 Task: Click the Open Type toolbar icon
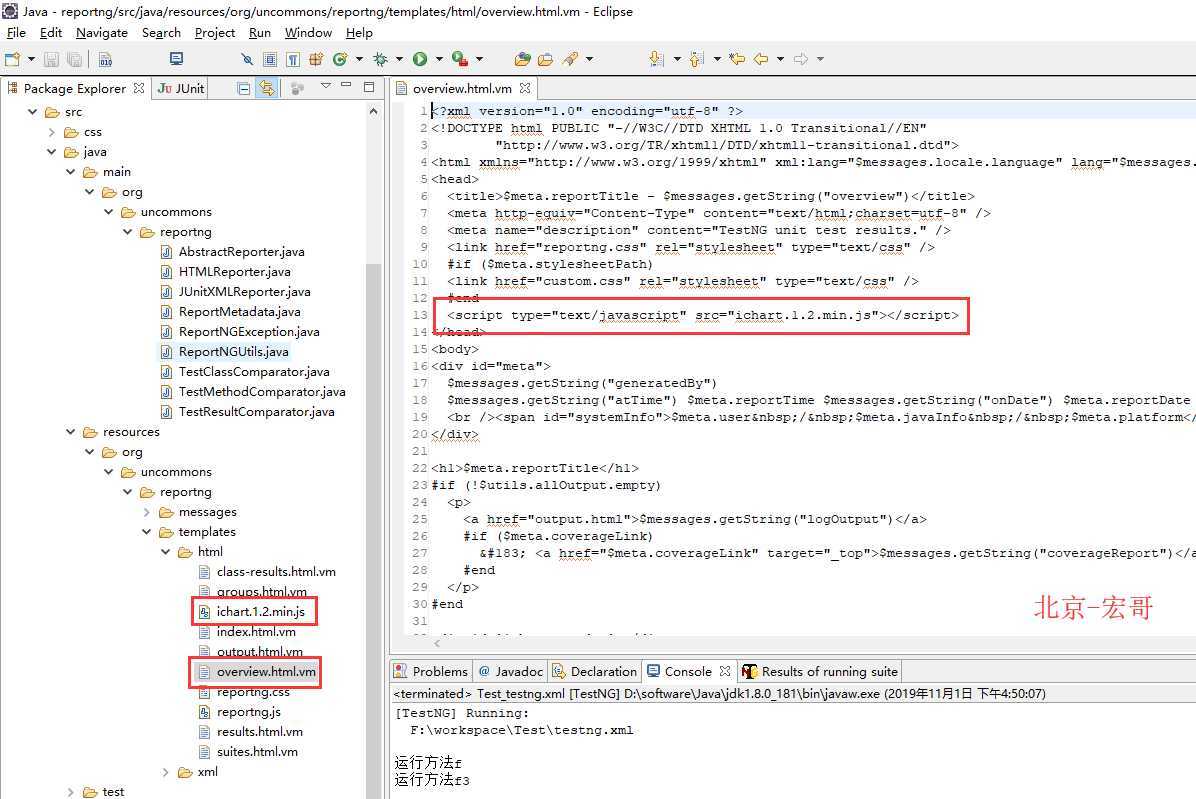pos(522,59)
